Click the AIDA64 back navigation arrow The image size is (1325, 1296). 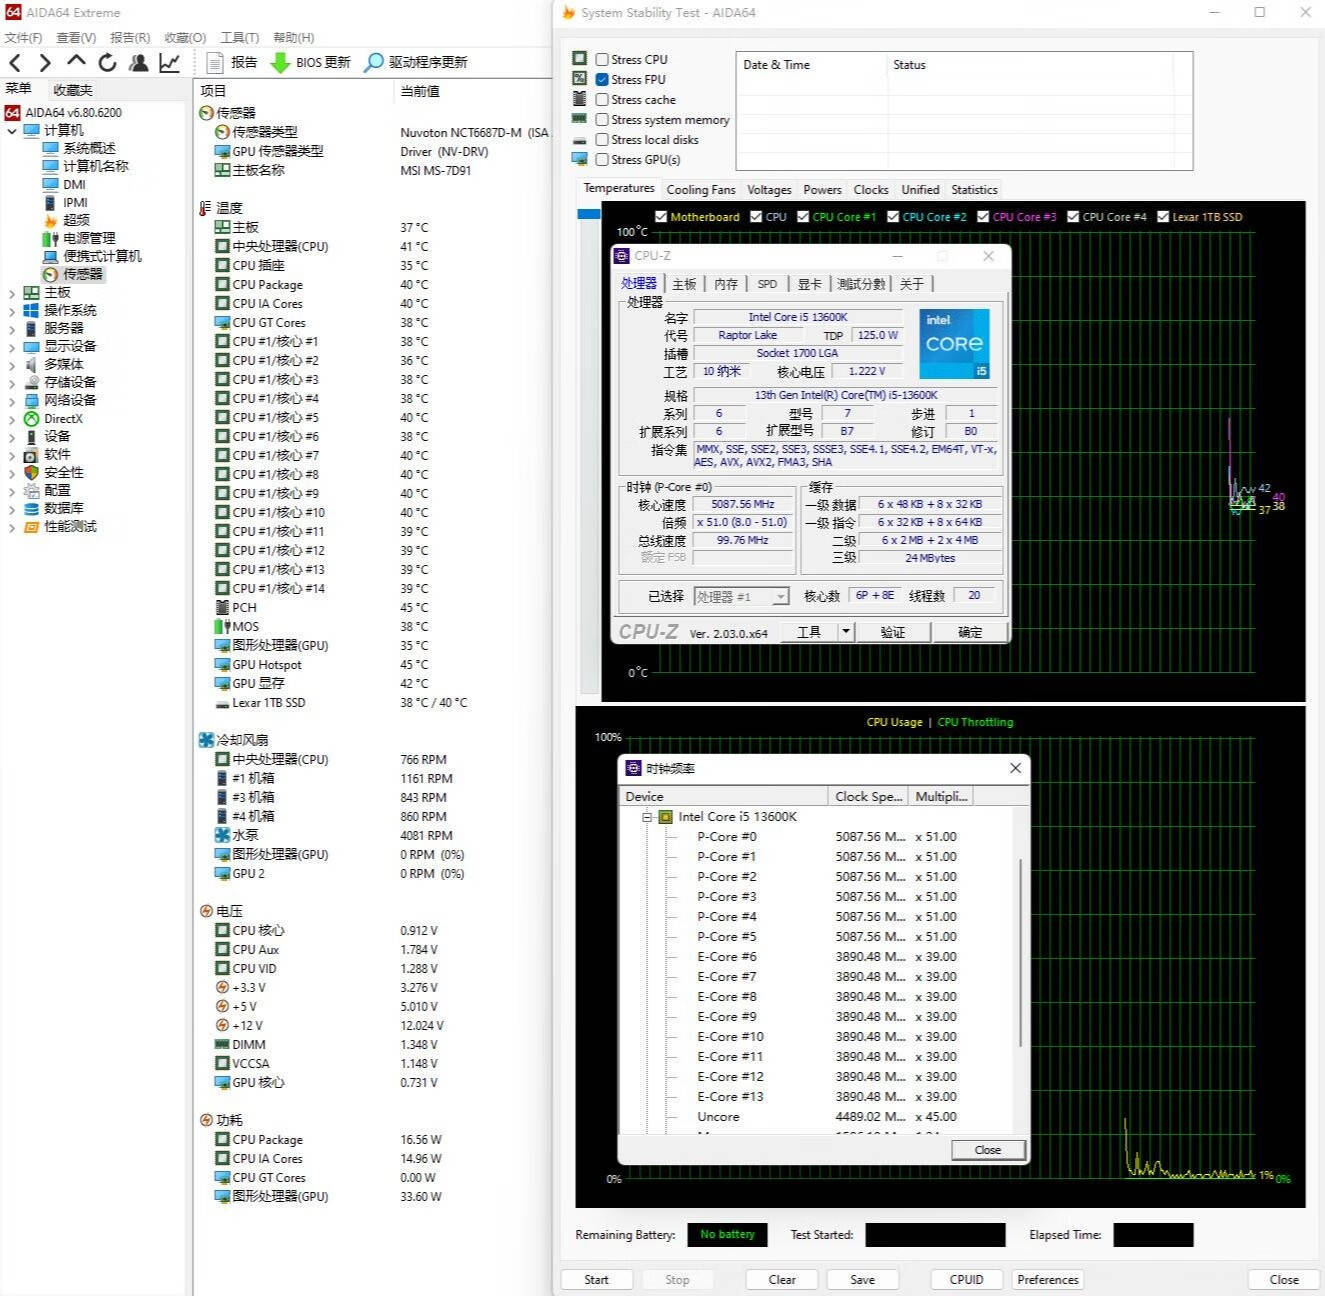click(x=15, y=62)
